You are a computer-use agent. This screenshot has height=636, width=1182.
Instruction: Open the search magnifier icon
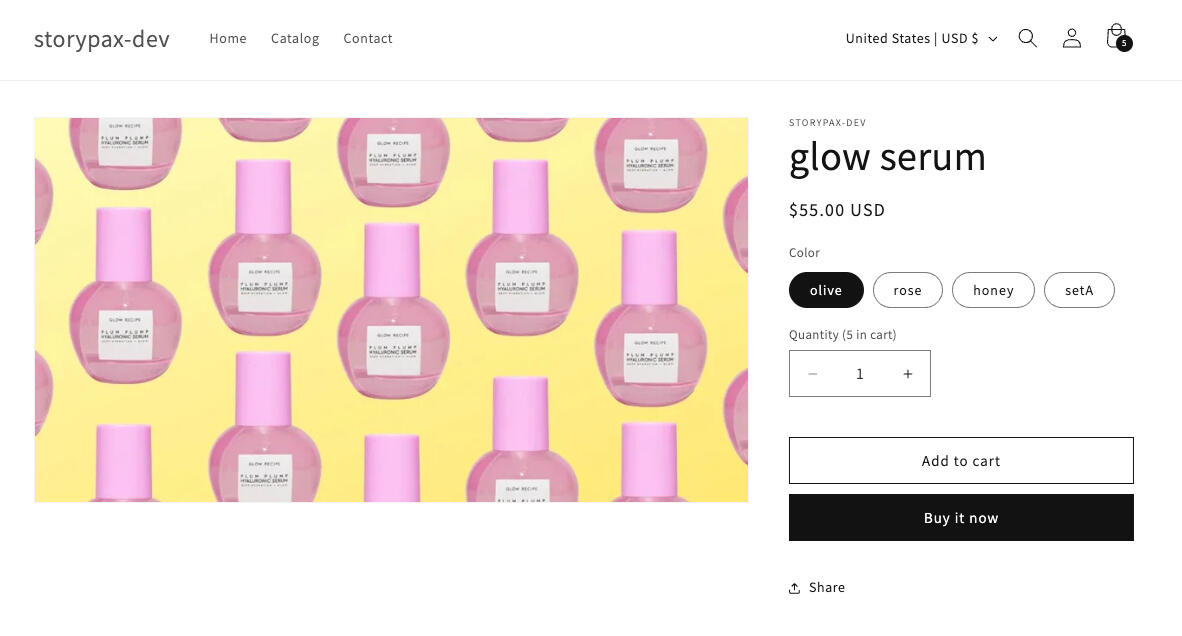pyautogui.click(x=1027, y=38)
